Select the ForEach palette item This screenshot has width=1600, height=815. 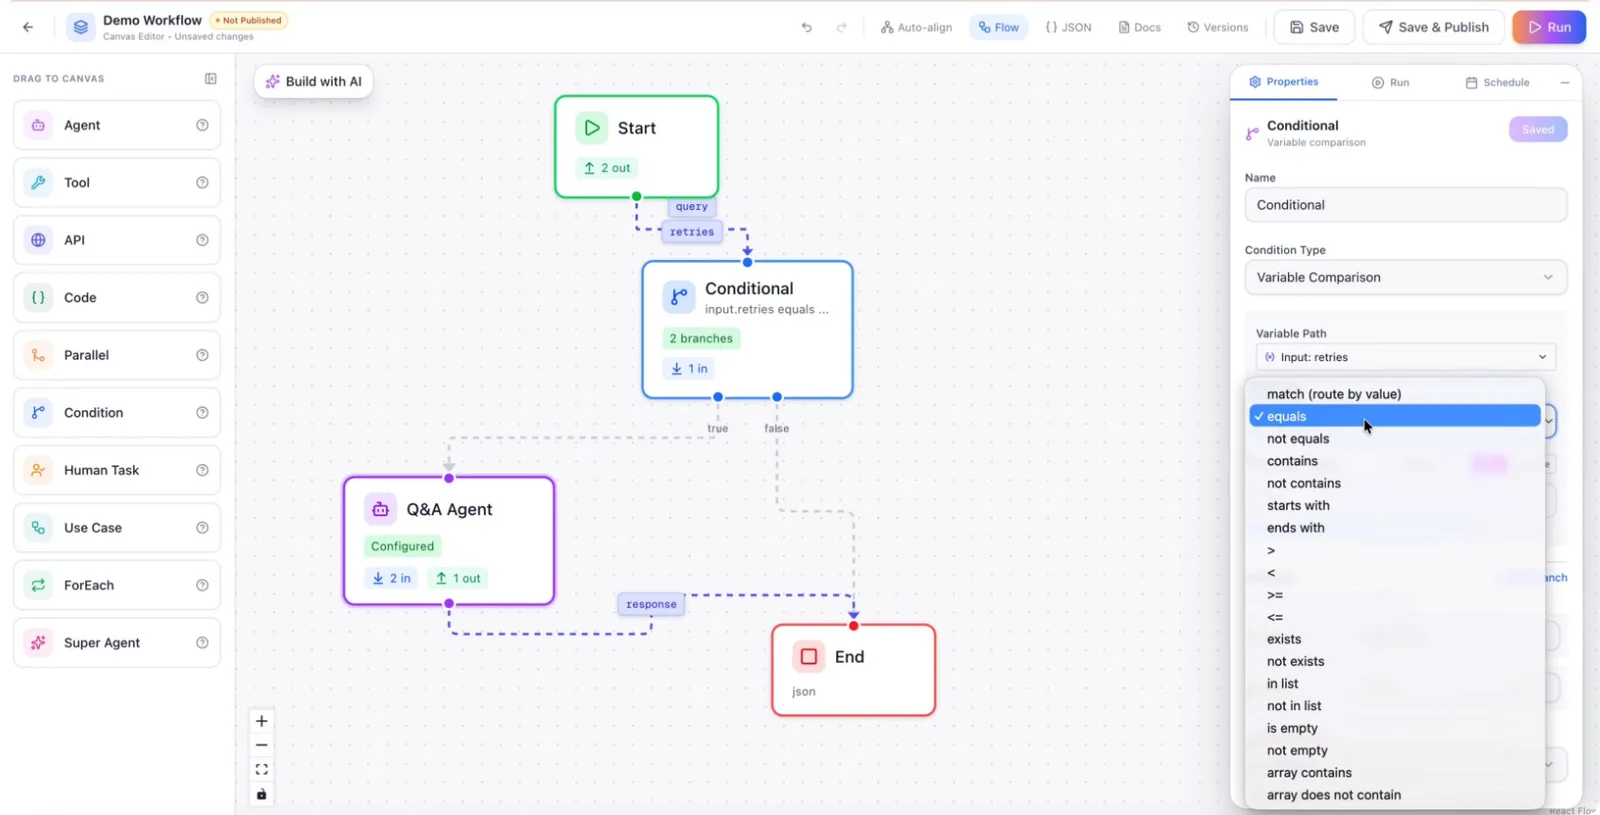pyautogui.click(x=117, y=585)
